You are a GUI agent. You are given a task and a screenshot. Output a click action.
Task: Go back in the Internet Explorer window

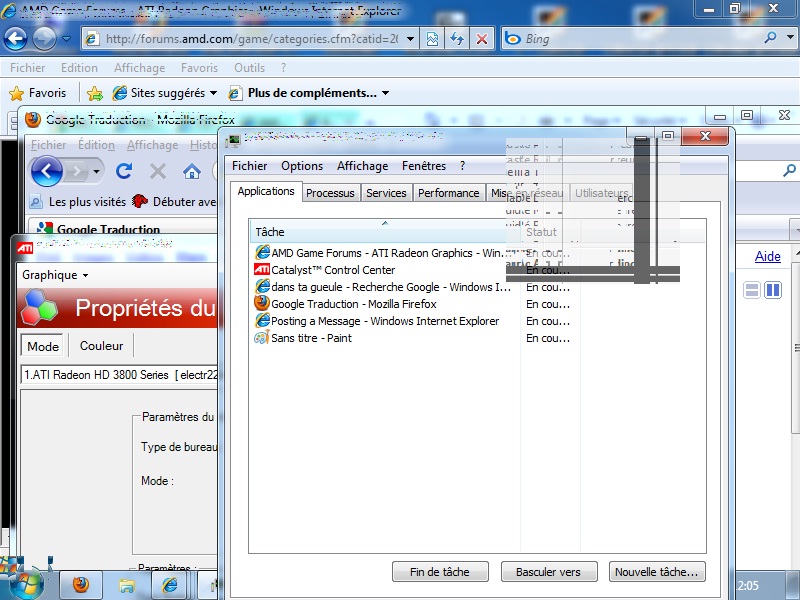pyautogui.click(x=15, y=39)
